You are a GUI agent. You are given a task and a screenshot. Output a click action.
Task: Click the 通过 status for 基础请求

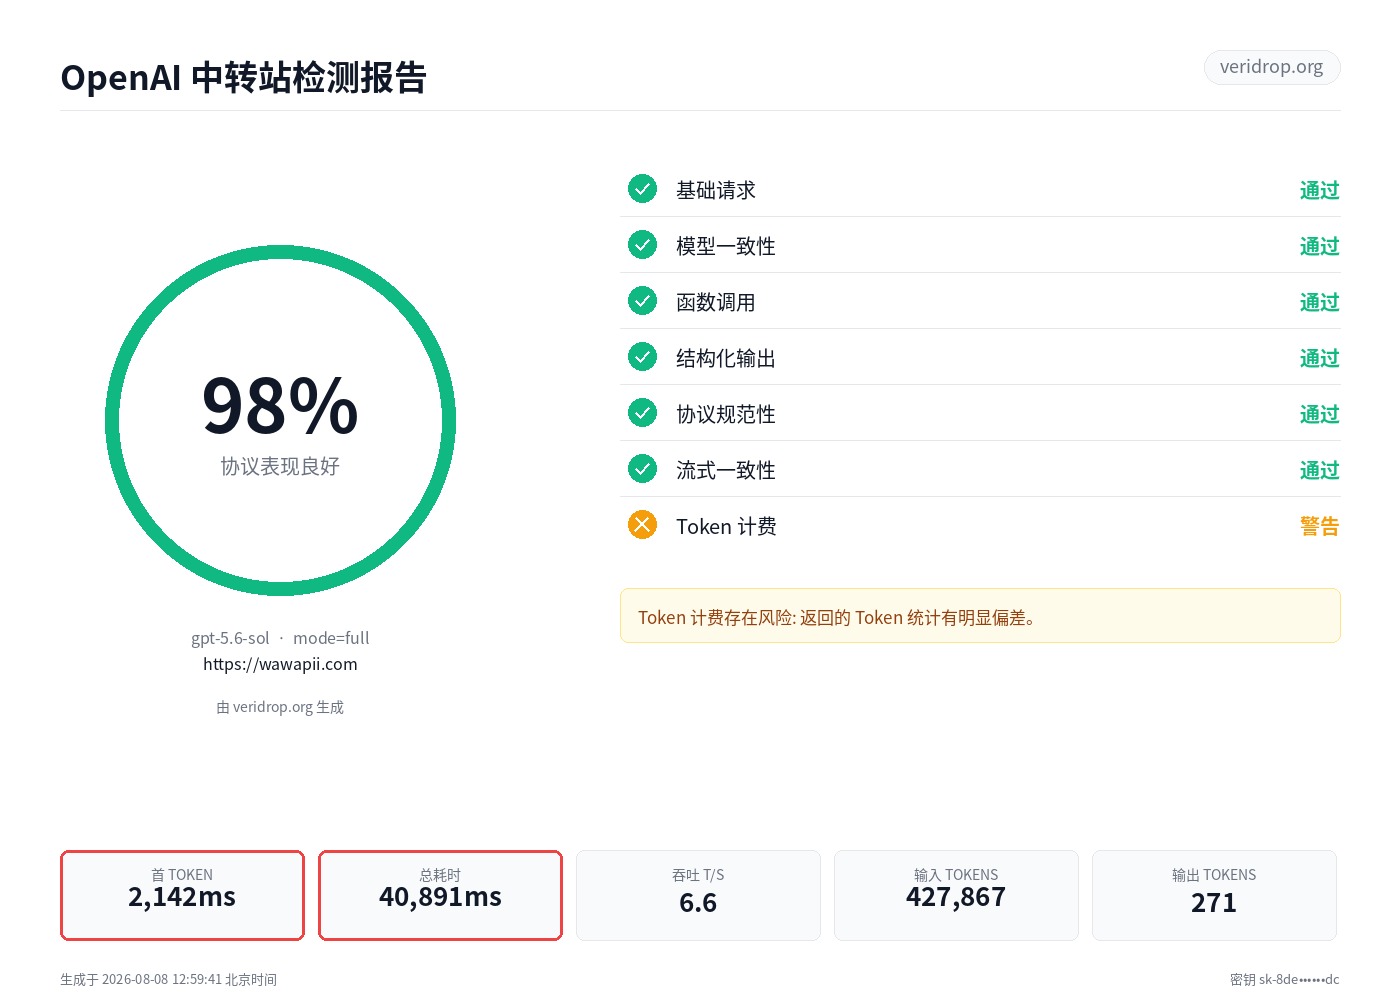[1319, 190]
